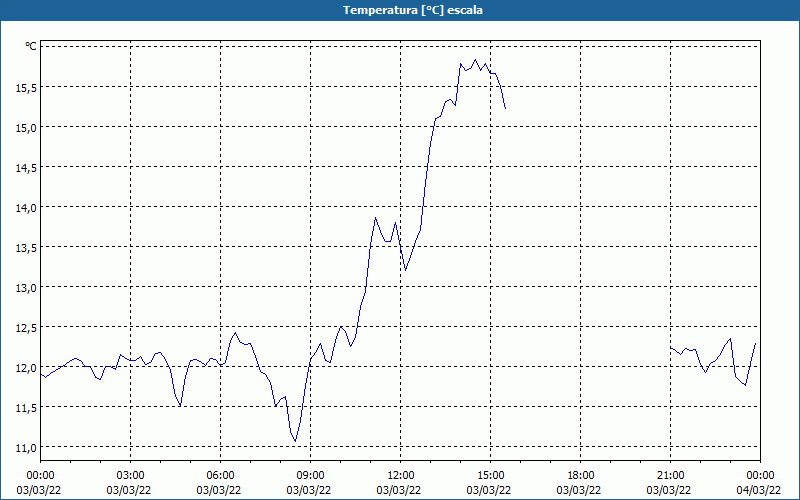Click the 03/03/22 date under 12:00
This screenshot has height=500, width=800.
399,490
